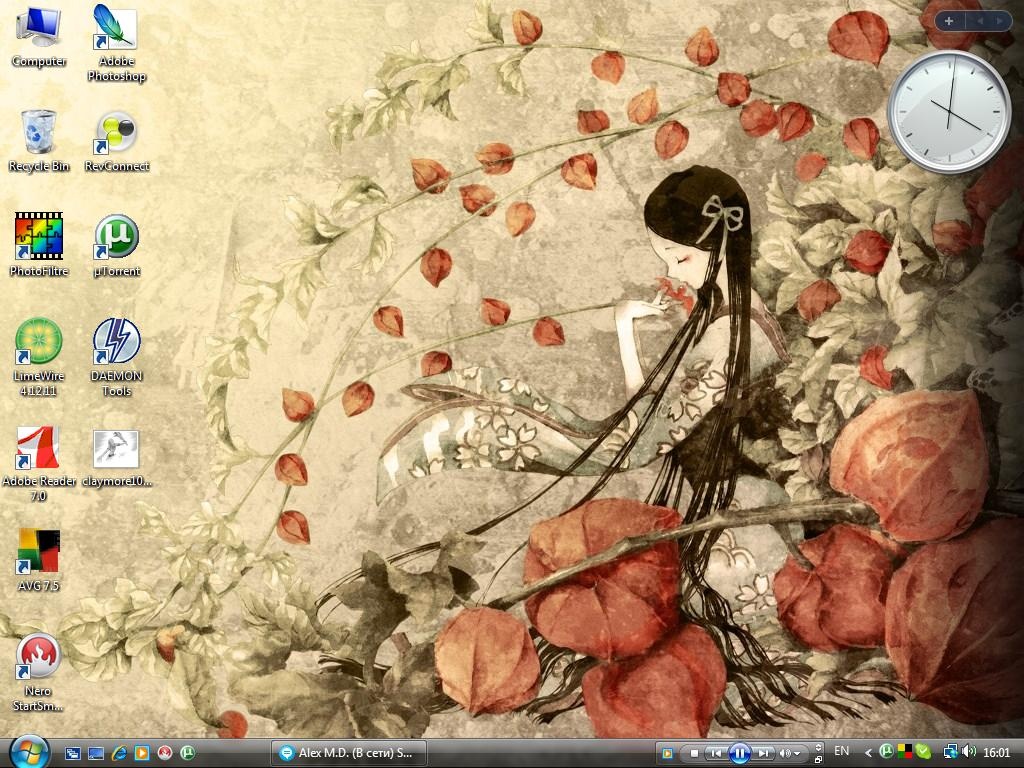This screenshot has width=1024, height=768.
Task: Open the Computer desktop icon
Action: [x=39, y=36]
